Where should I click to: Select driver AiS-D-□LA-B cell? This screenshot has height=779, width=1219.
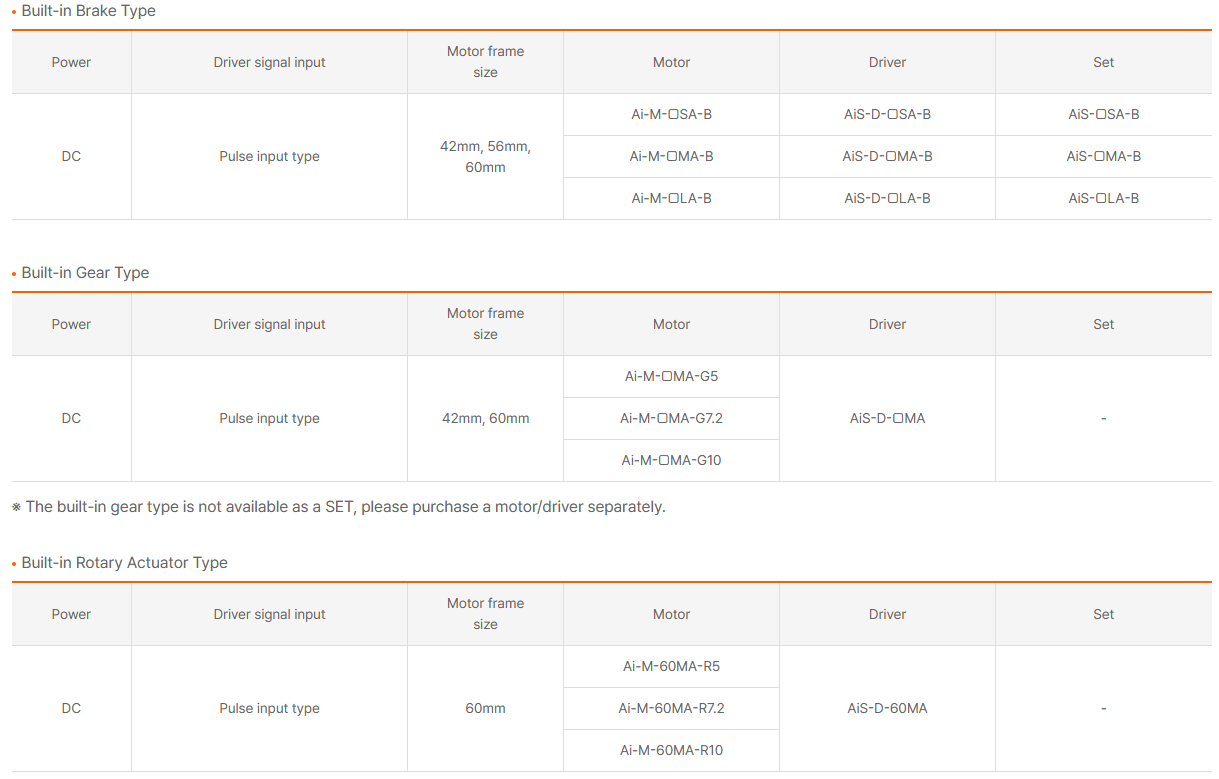[887, 198]
